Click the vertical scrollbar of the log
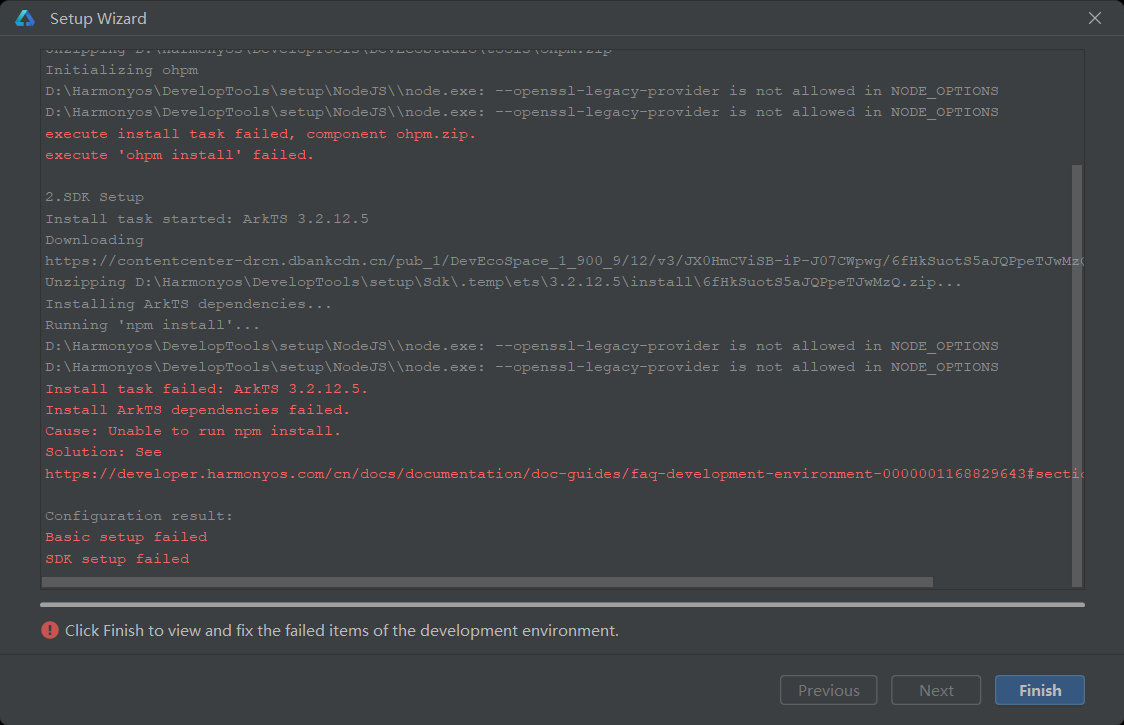This screenshot has height=725, width=1124. 1077,375
